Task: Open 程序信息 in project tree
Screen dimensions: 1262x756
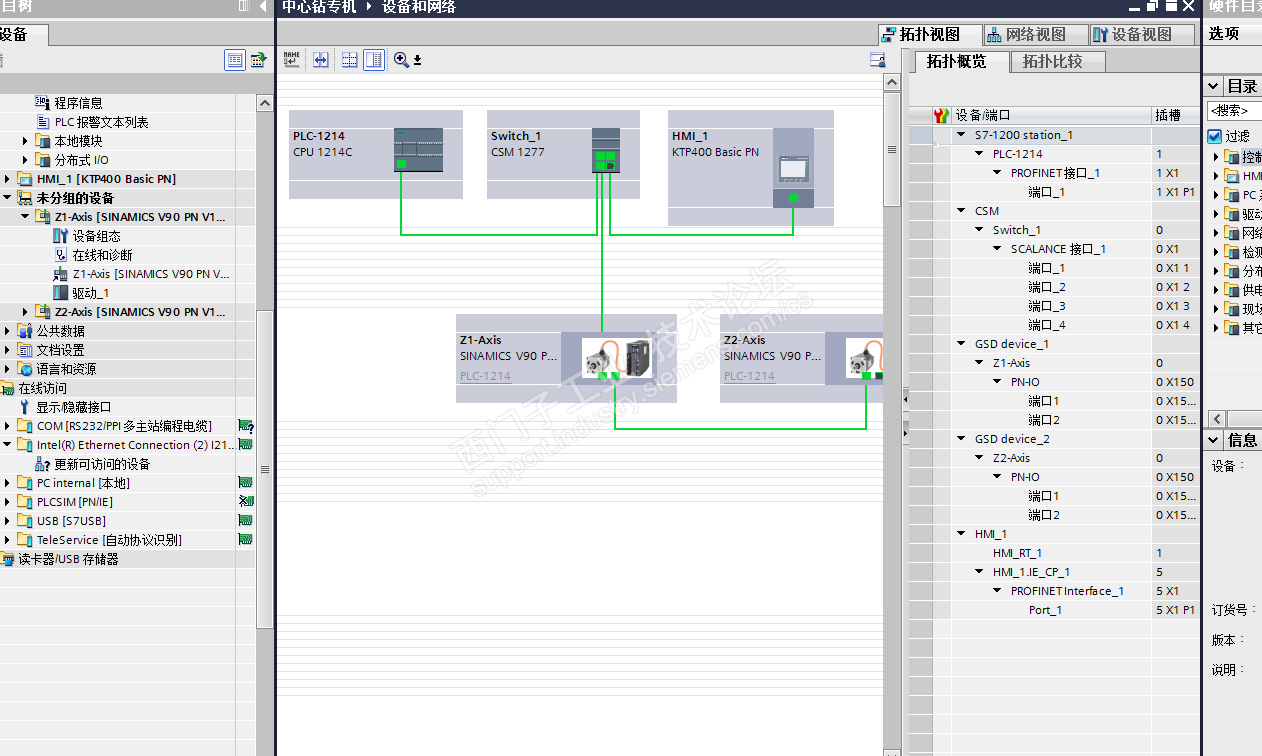Action: tap(78, 103)
